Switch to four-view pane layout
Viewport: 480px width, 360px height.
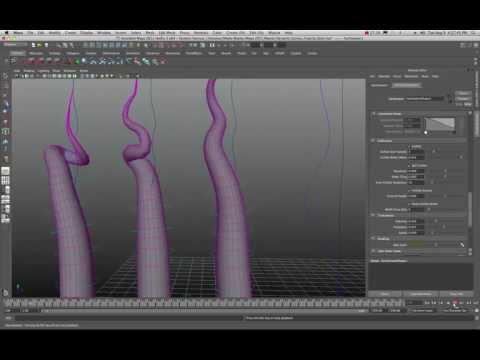5,181
